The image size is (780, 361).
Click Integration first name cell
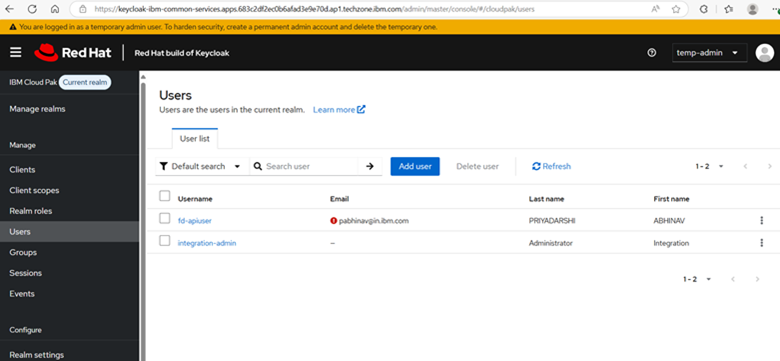671,243
